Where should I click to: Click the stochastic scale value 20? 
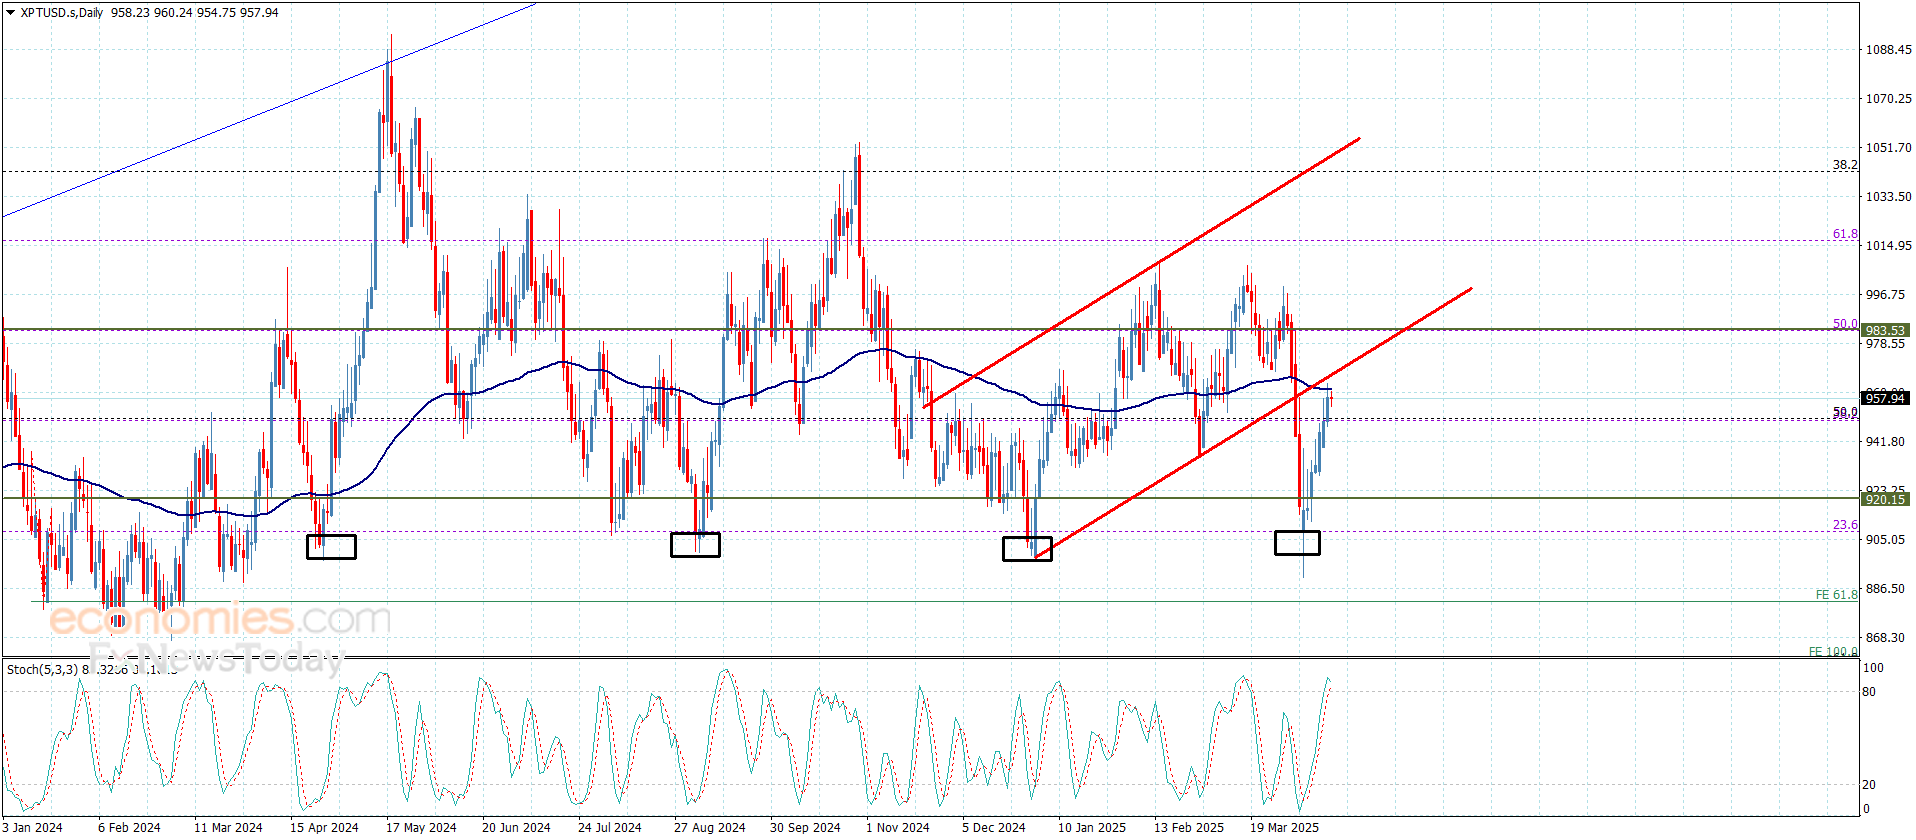(1869, 785)
